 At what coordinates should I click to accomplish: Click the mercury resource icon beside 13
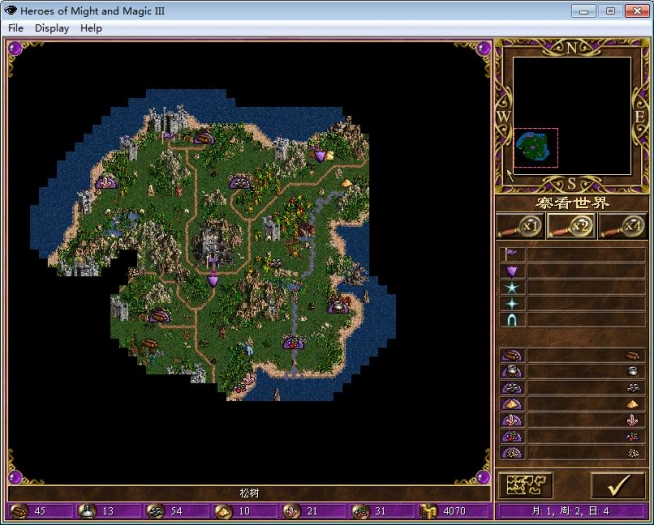point(87,511)
